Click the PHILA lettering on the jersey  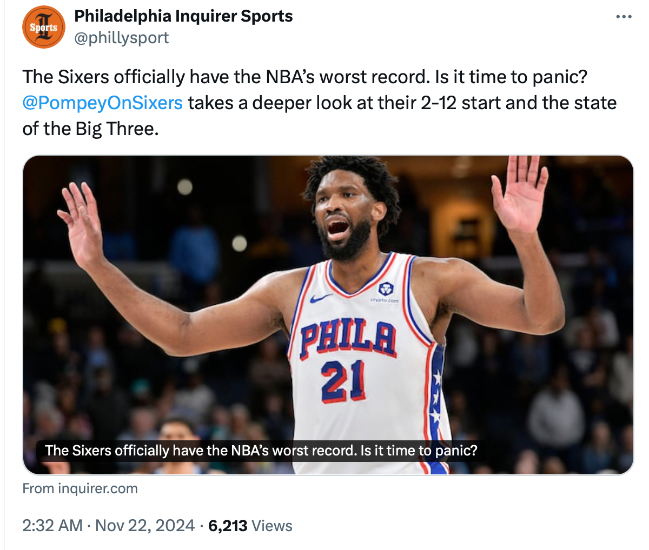pos(348,338)
